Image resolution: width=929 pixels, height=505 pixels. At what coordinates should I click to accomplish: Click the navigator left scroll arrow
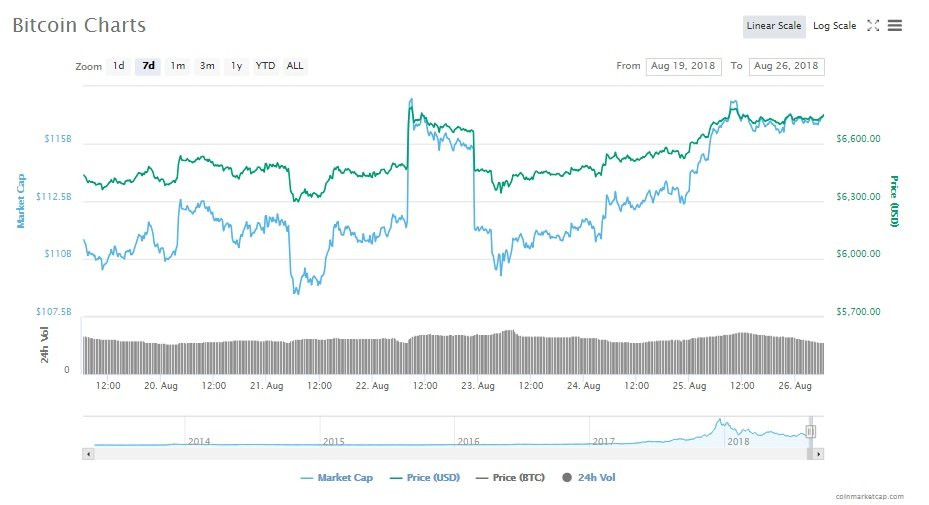pyautogui.click(x=88, y=454)
